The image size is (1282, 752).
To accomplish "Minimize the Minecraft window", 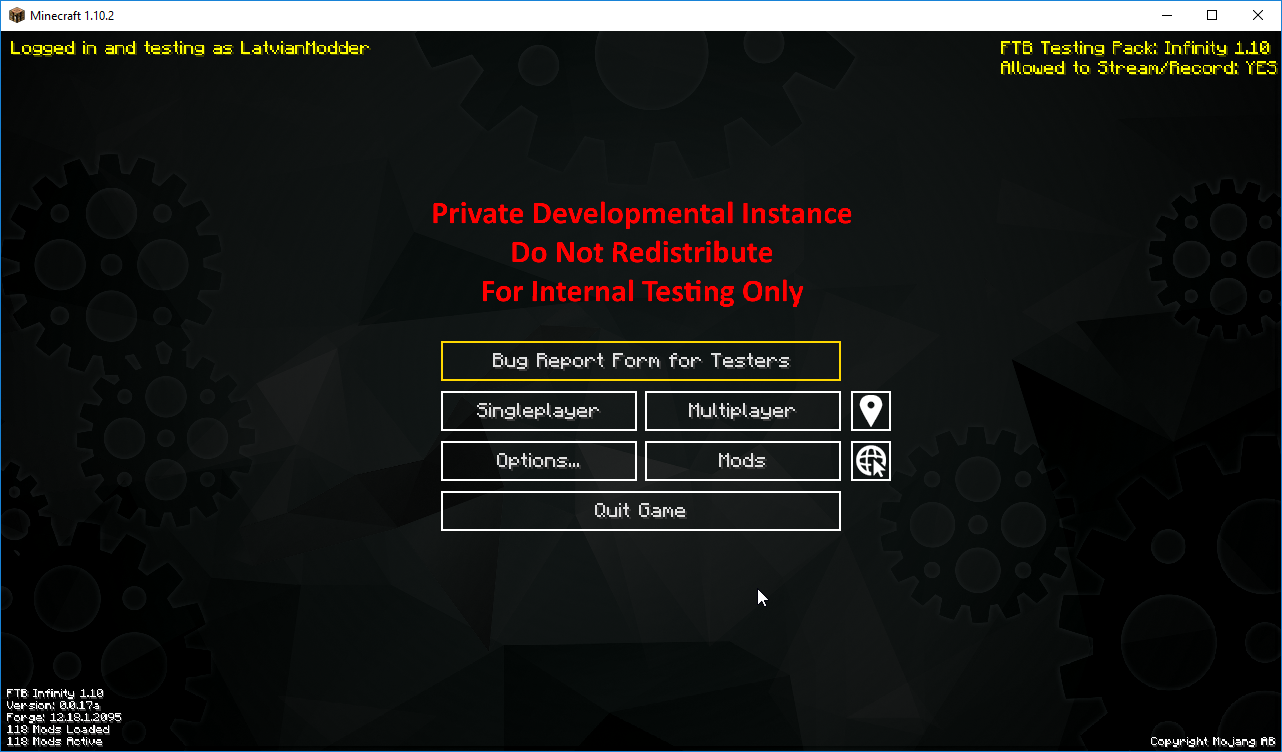I will coord(1166,15).
